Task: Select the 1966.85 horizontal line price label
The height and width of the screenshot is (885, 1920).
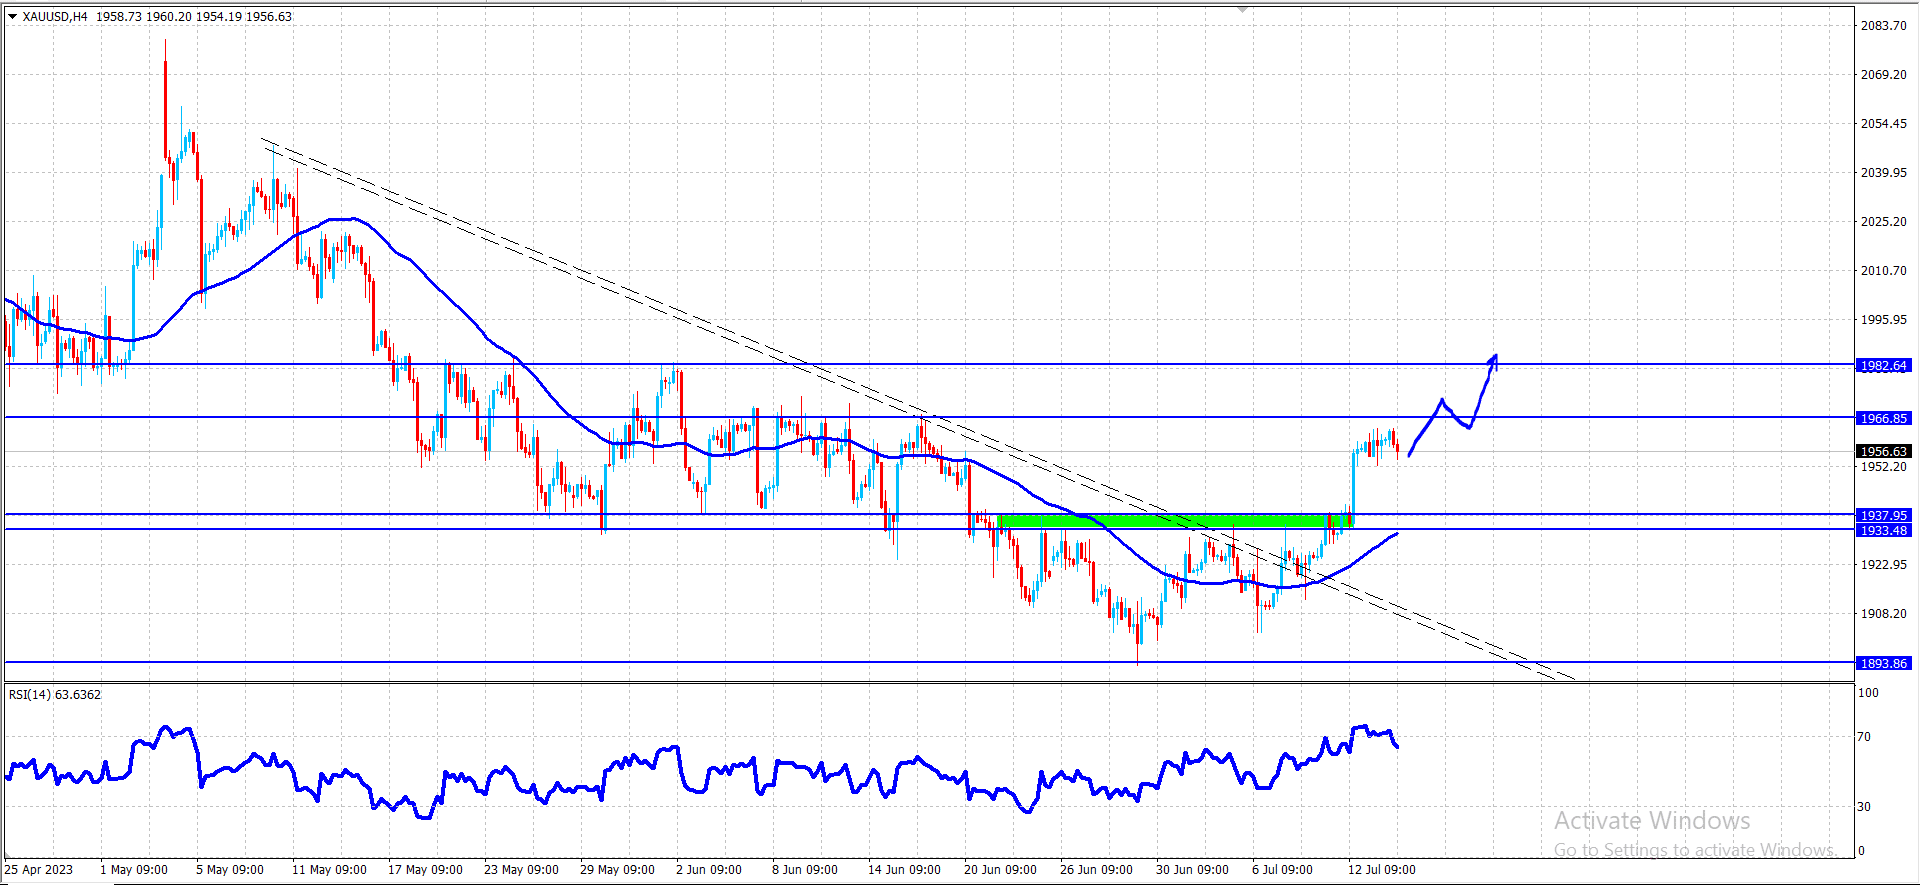Action: point(1884,418)
